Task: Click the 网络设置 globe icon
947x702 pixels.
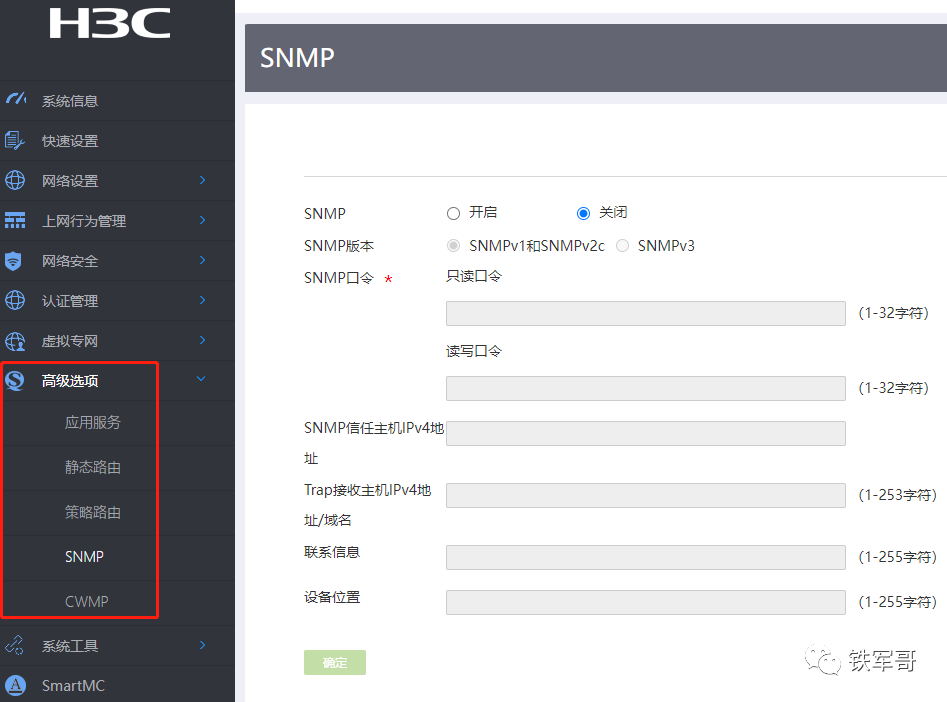Action: (15, 181)
